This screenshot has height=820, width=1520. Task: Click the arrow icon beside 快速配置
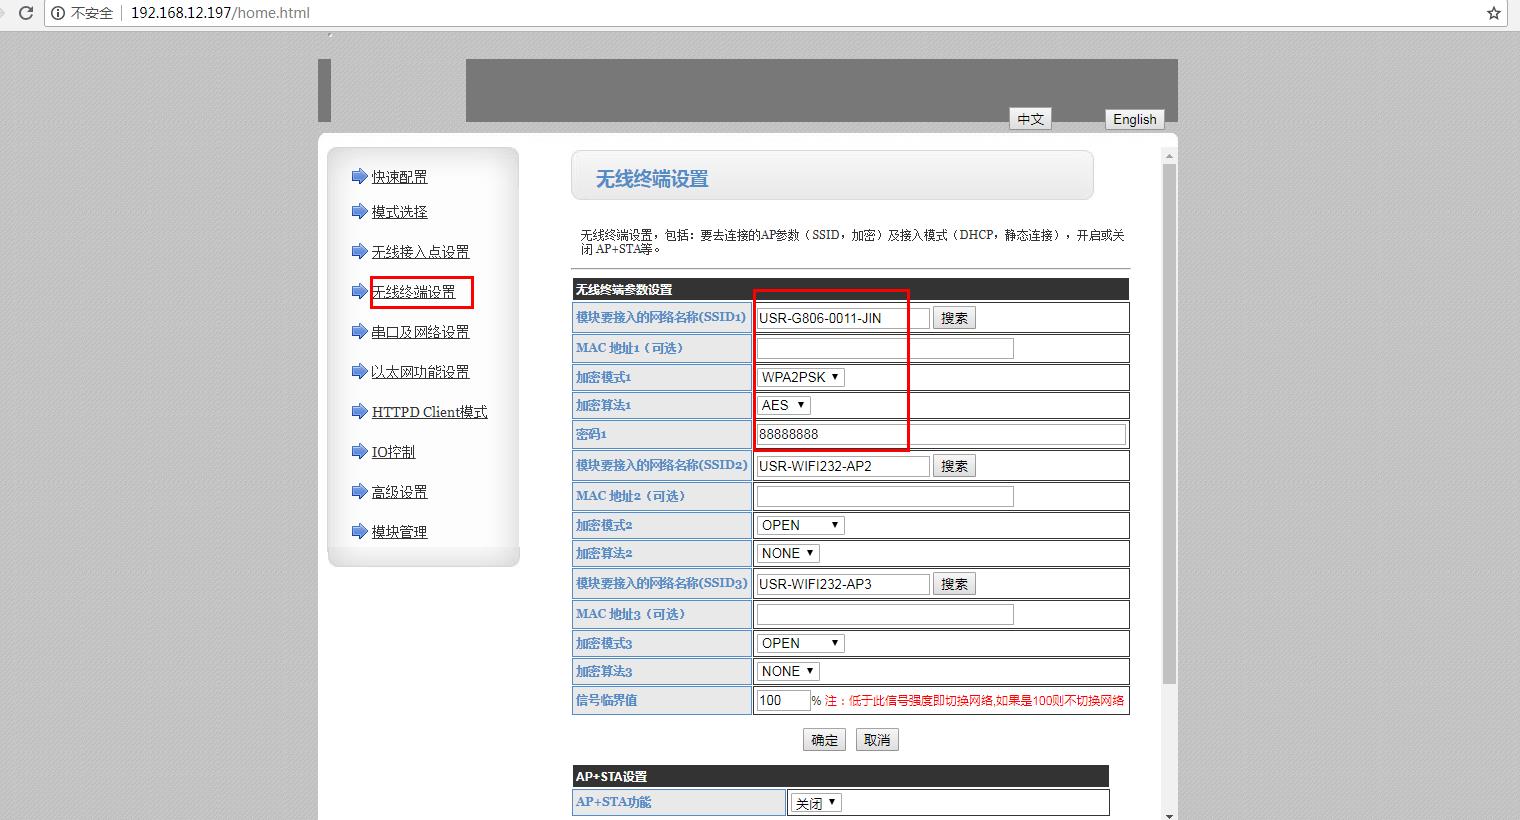coord(359,177)
